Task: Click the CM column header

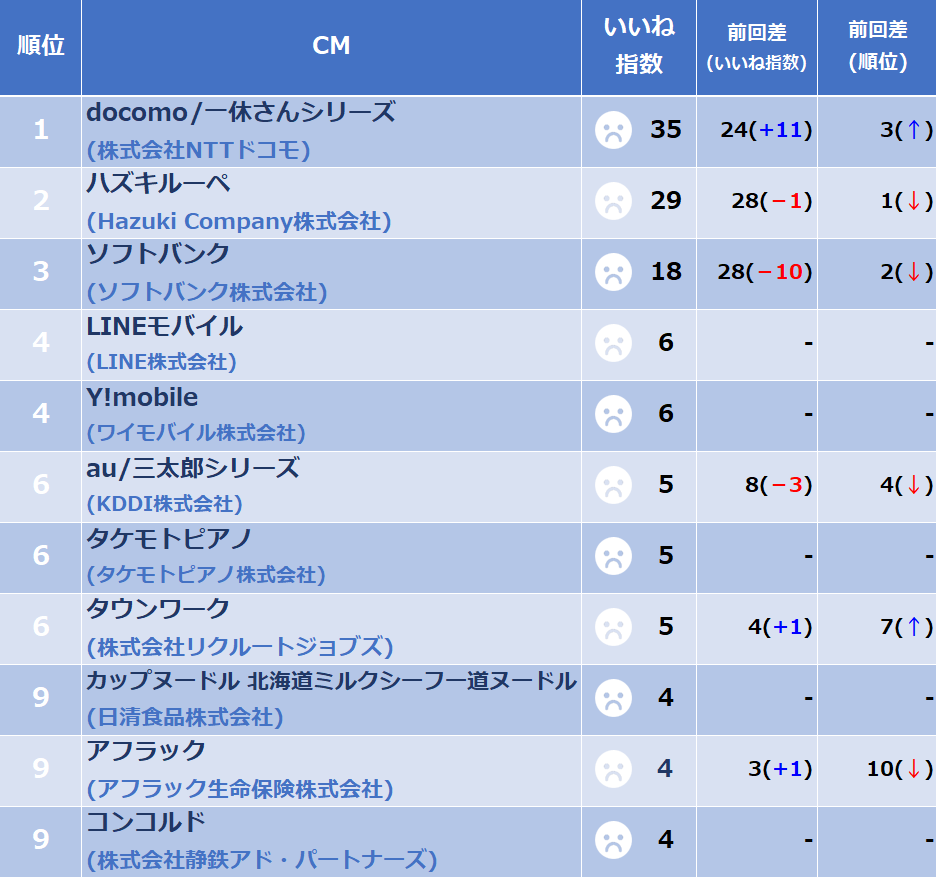Action: [331, 47]
